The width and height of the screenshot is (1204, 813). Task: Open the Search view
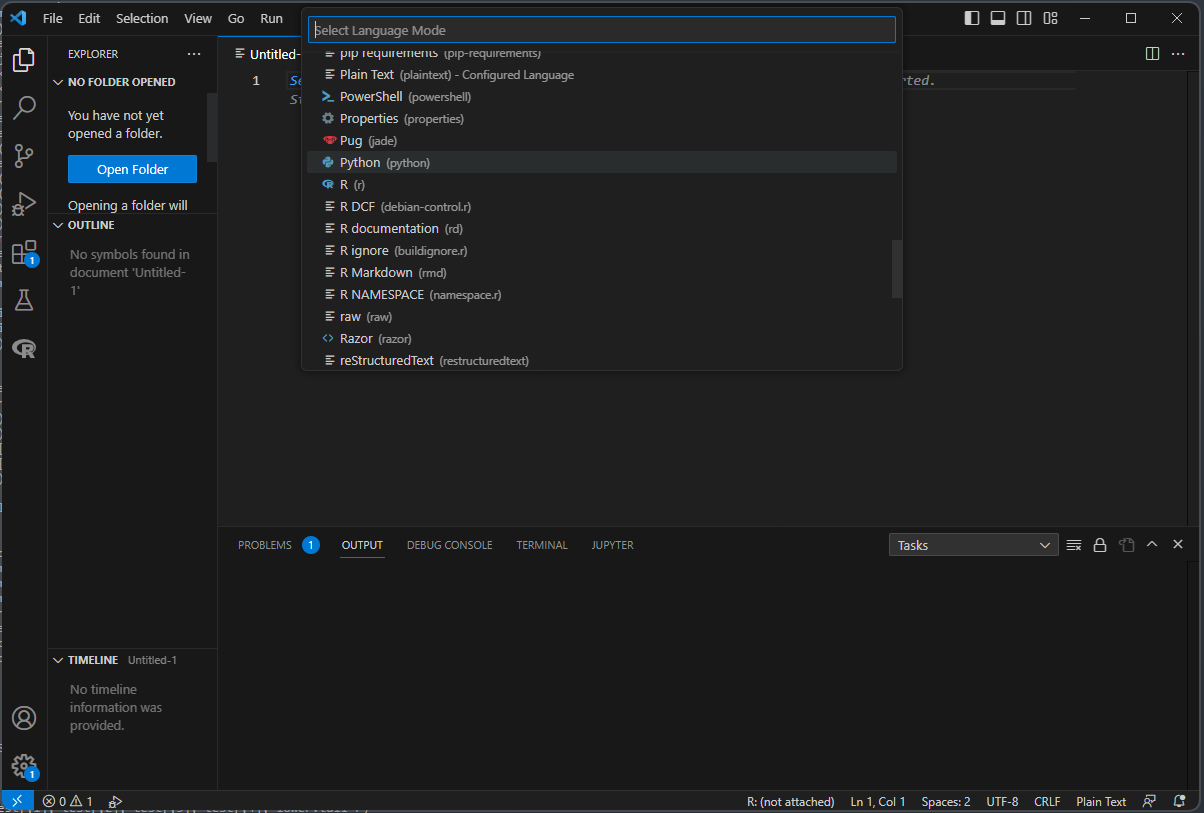[23, 107]
